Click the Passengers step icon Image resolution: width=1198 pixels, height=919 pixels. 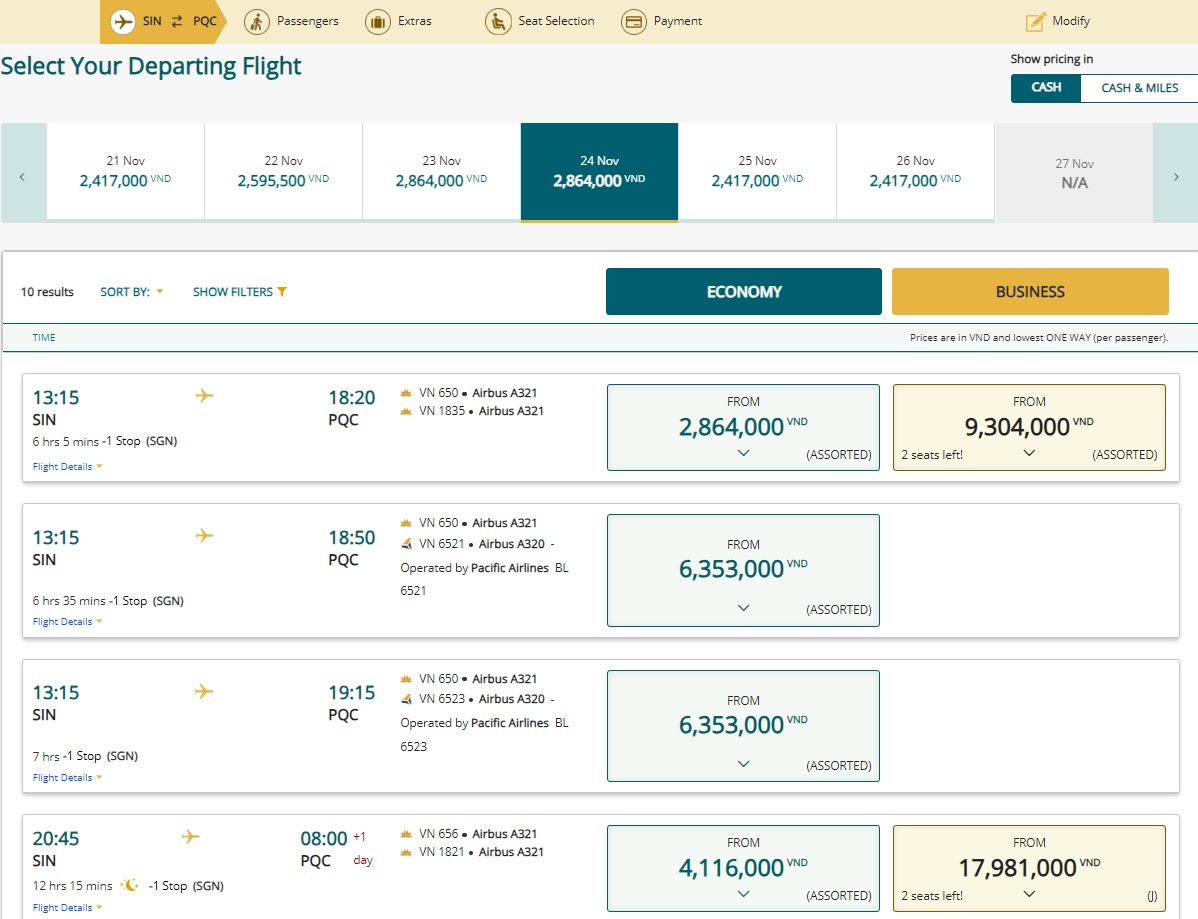tap(257, 21)
